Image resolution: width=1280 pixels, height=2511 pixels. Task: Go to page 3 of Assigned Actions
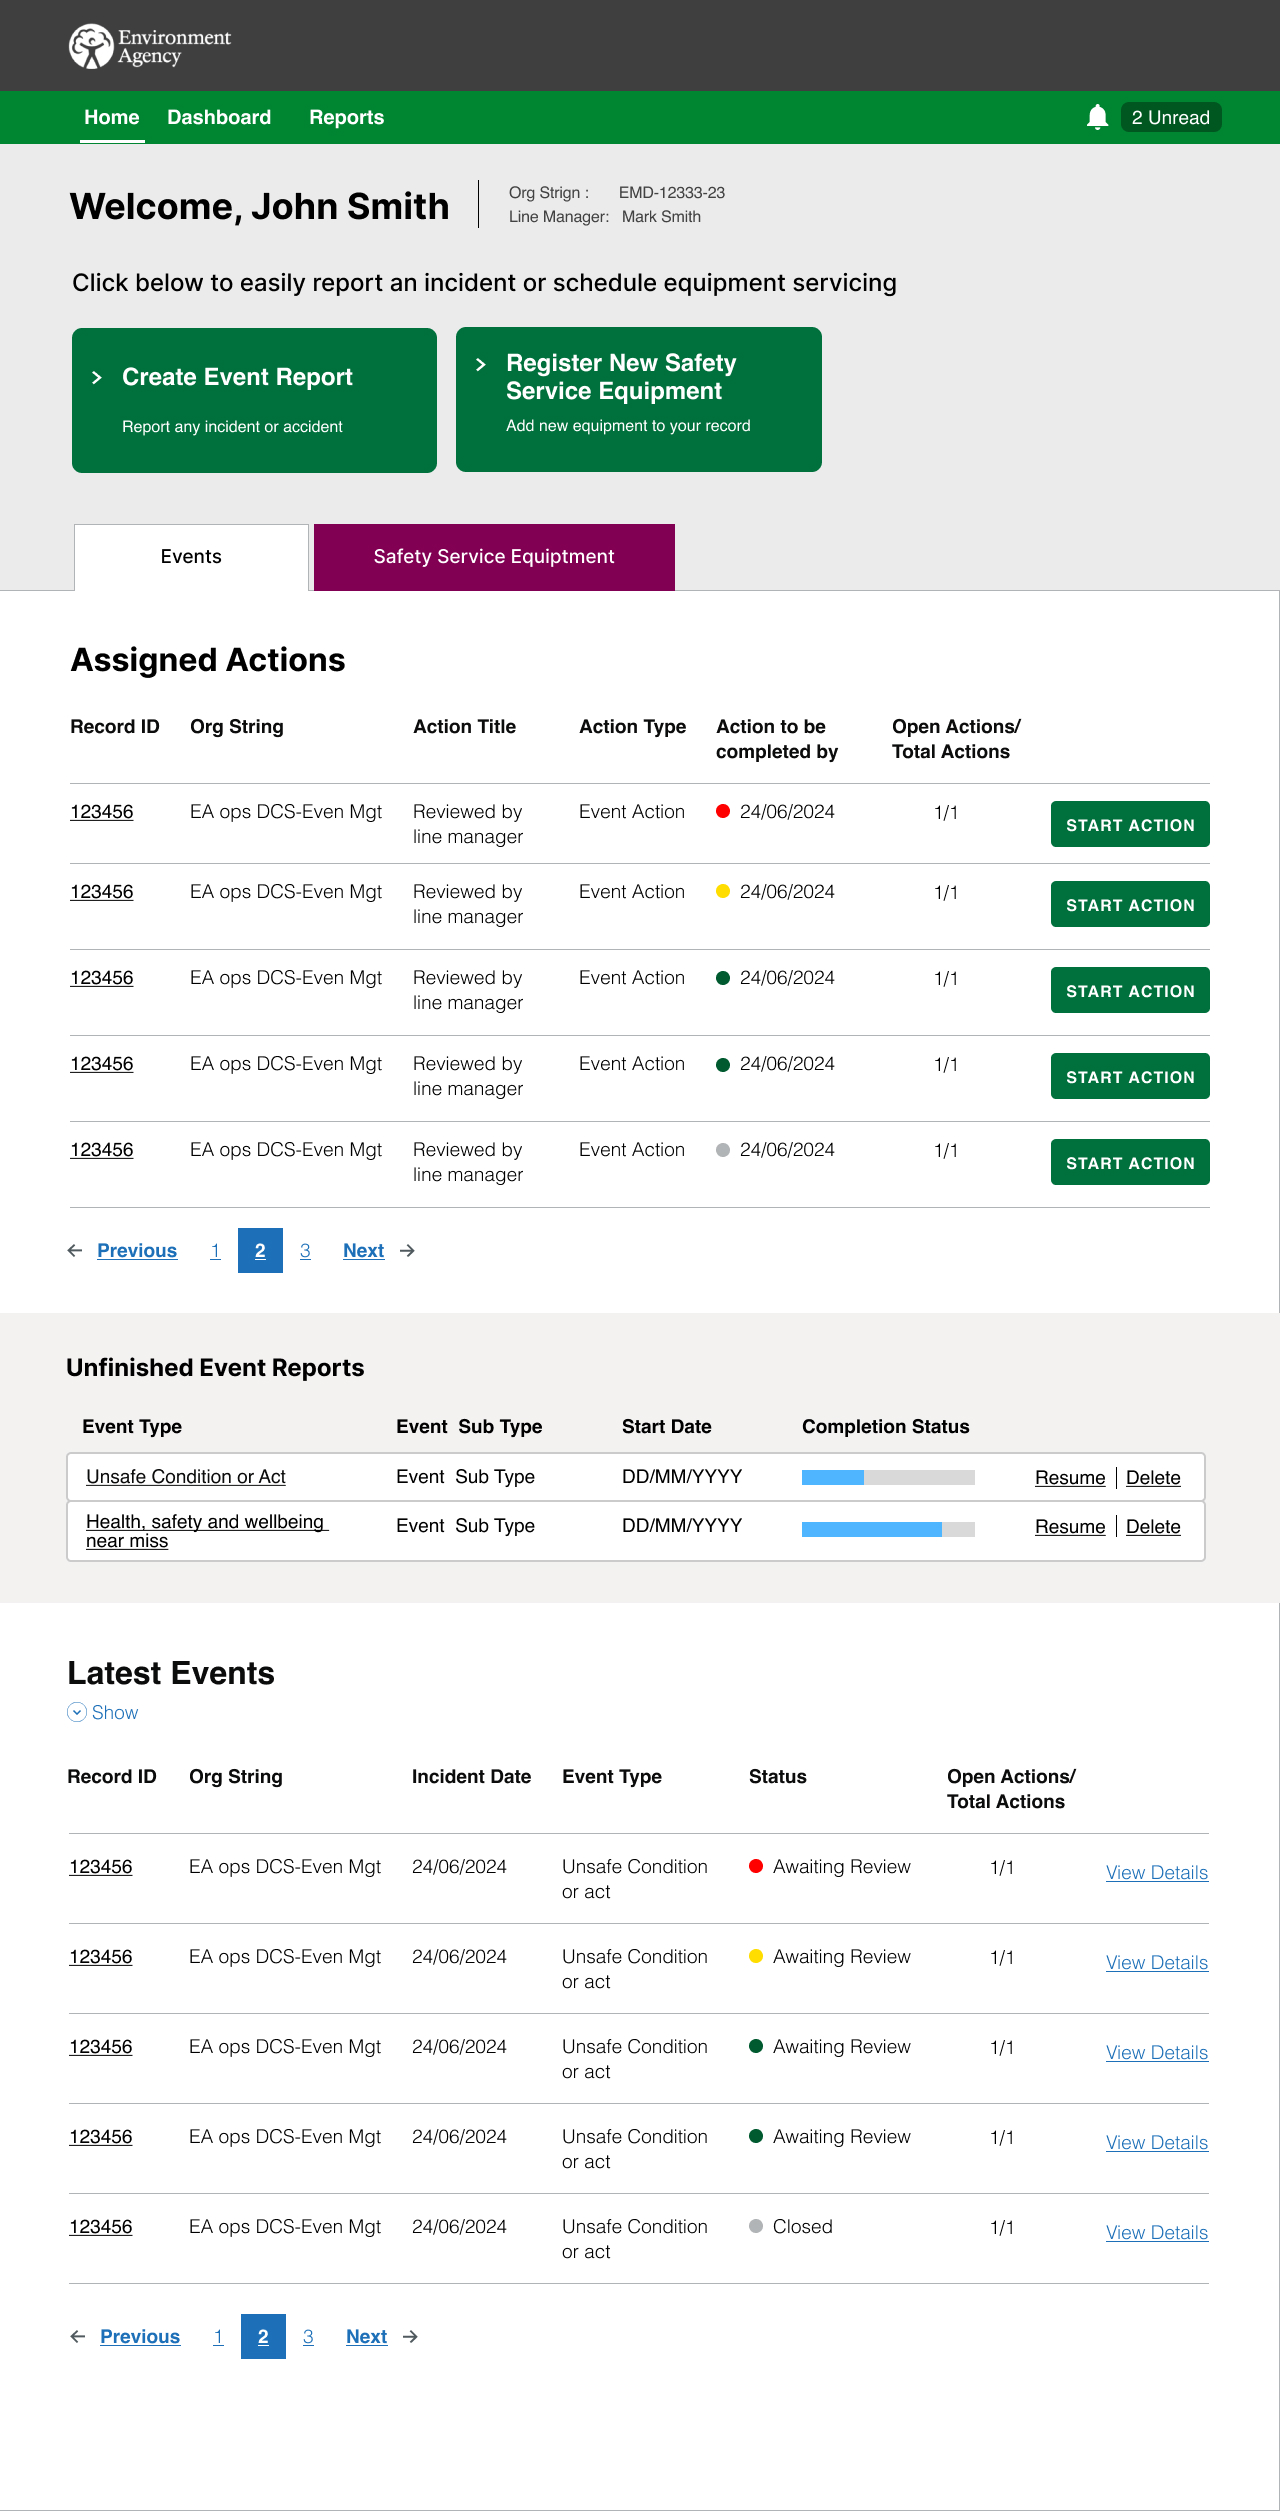point(305,1250)
